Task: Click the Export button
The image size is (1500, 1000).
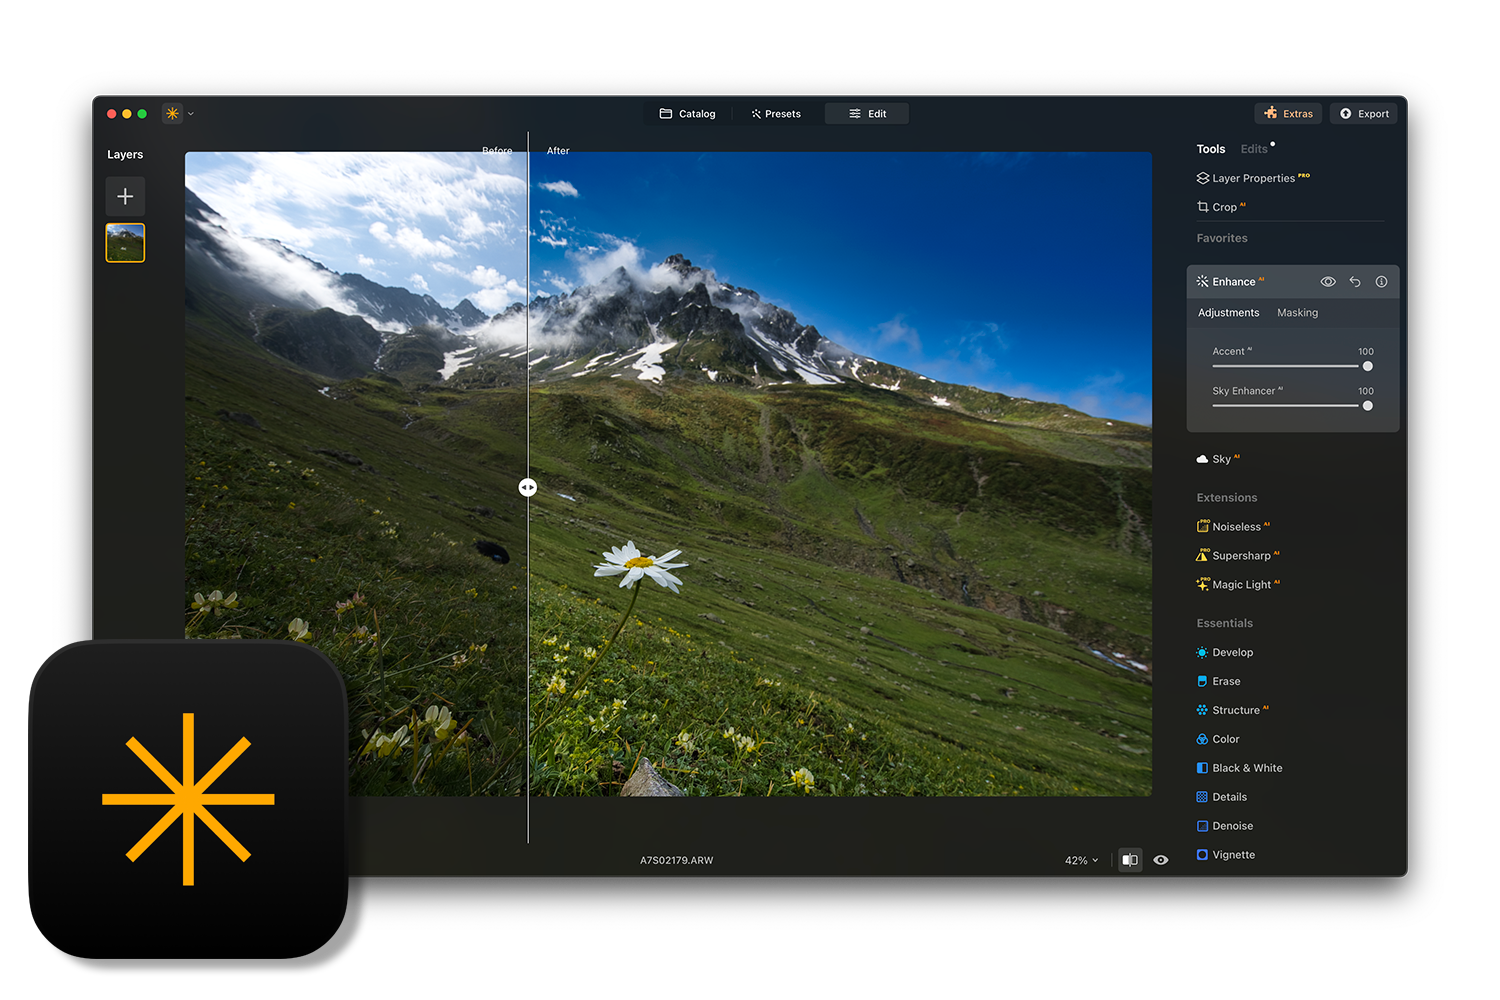Action: tap(1364, 114)
